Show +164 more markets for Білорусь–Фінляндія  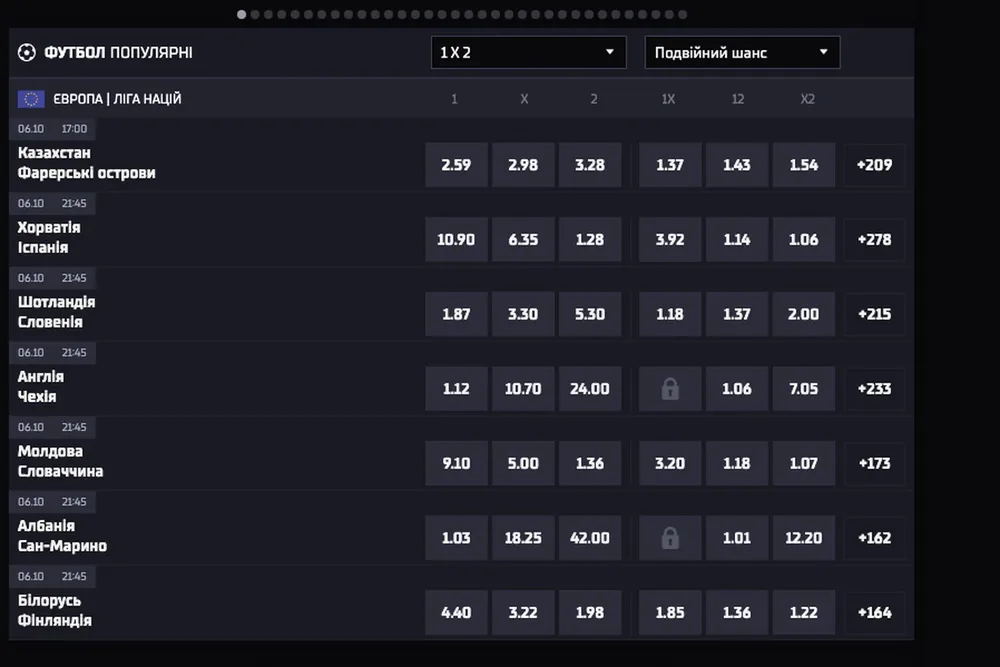click(874, 612)
